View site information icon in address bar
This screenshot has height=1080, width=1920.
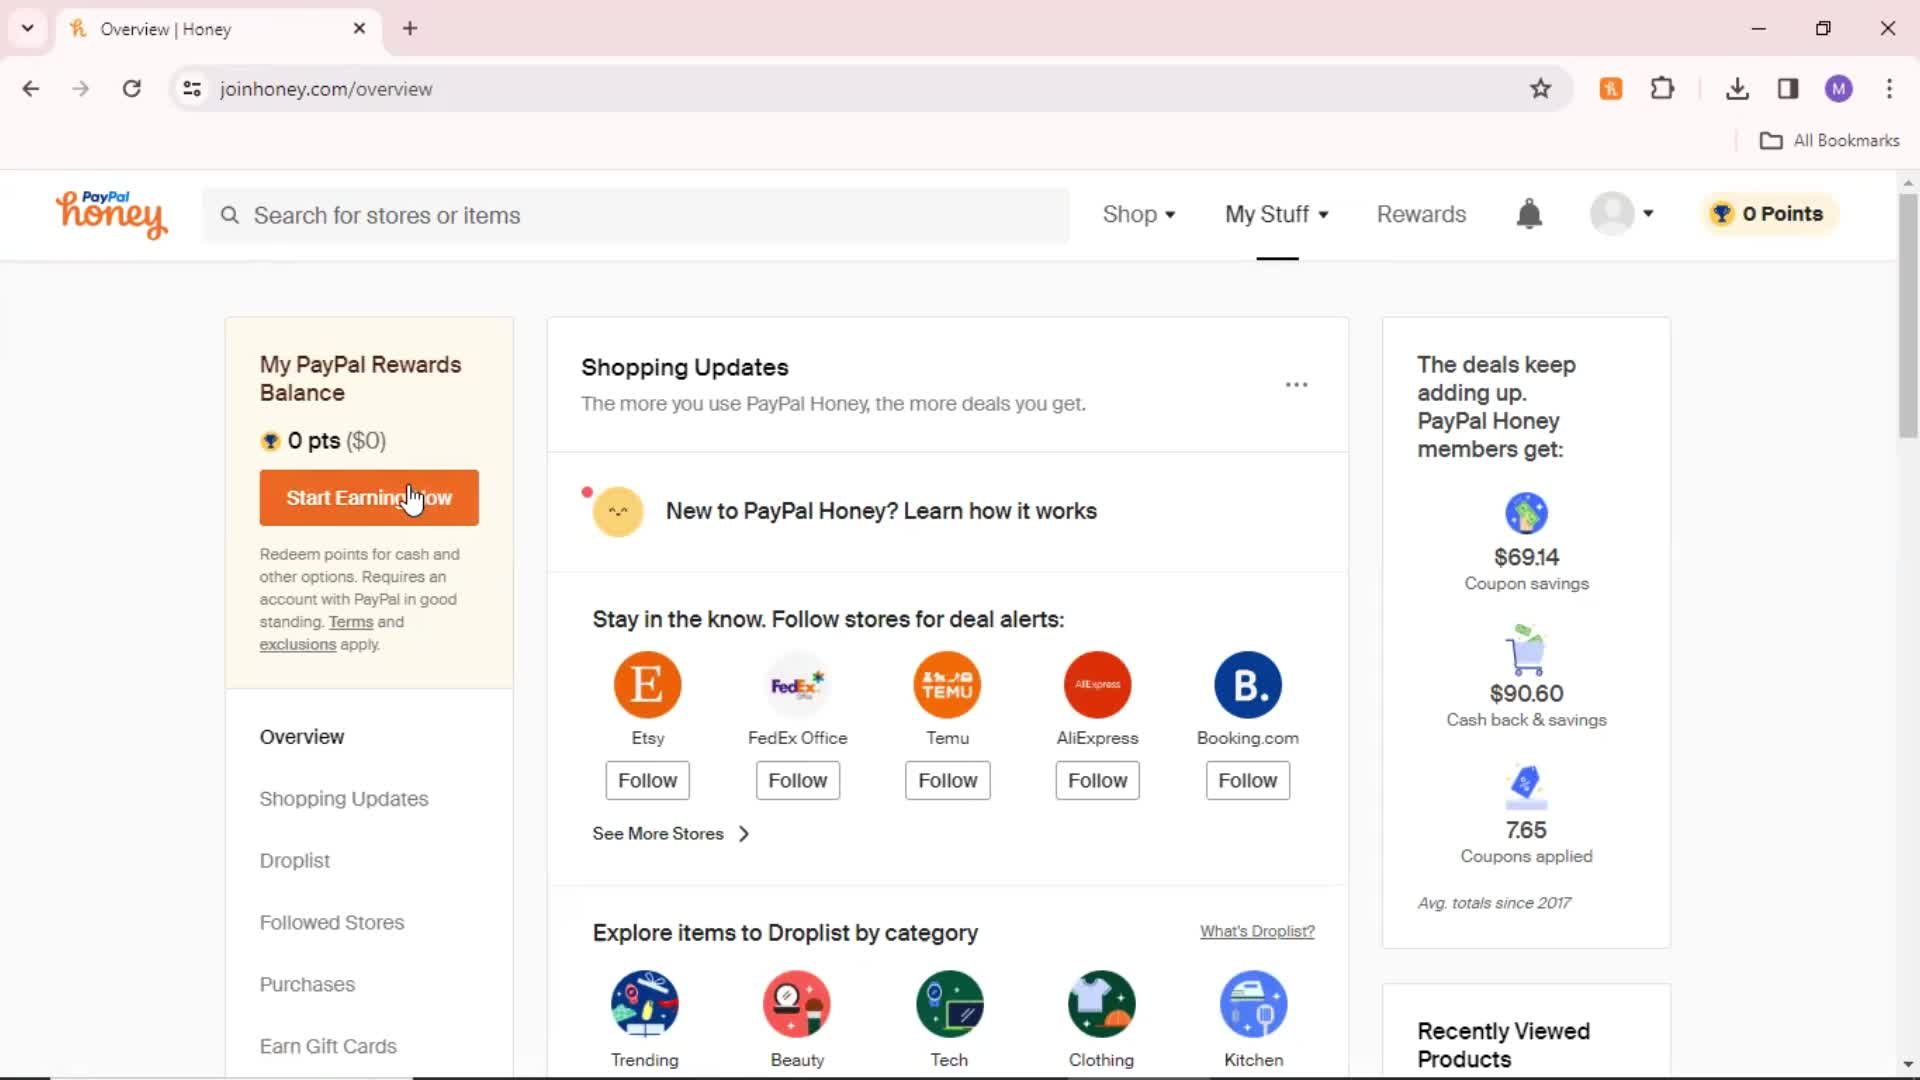point(192,89)
